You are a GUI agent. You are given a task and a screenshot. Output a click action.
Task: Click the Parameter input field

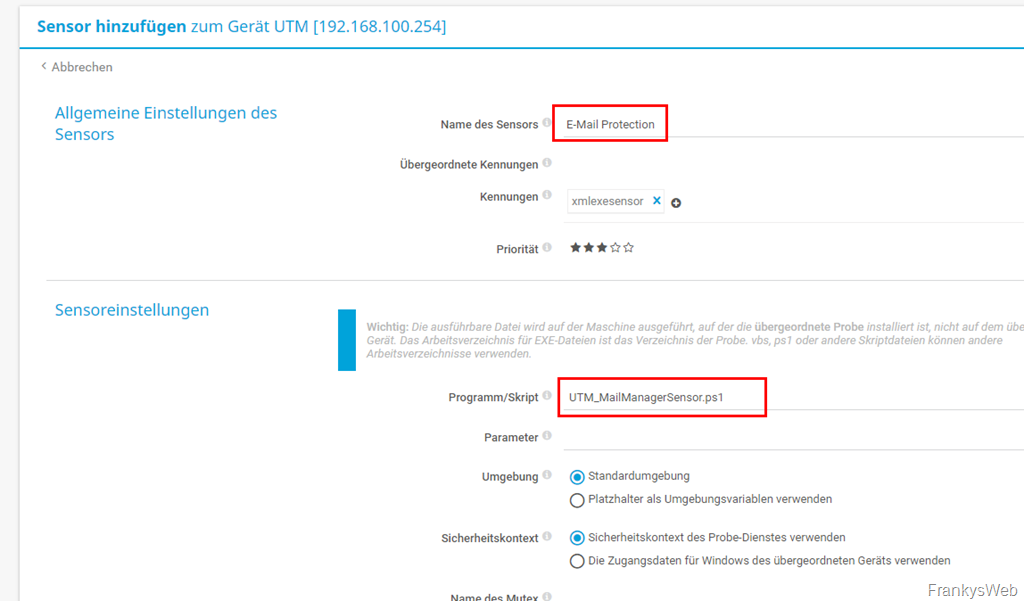[790, 437]
